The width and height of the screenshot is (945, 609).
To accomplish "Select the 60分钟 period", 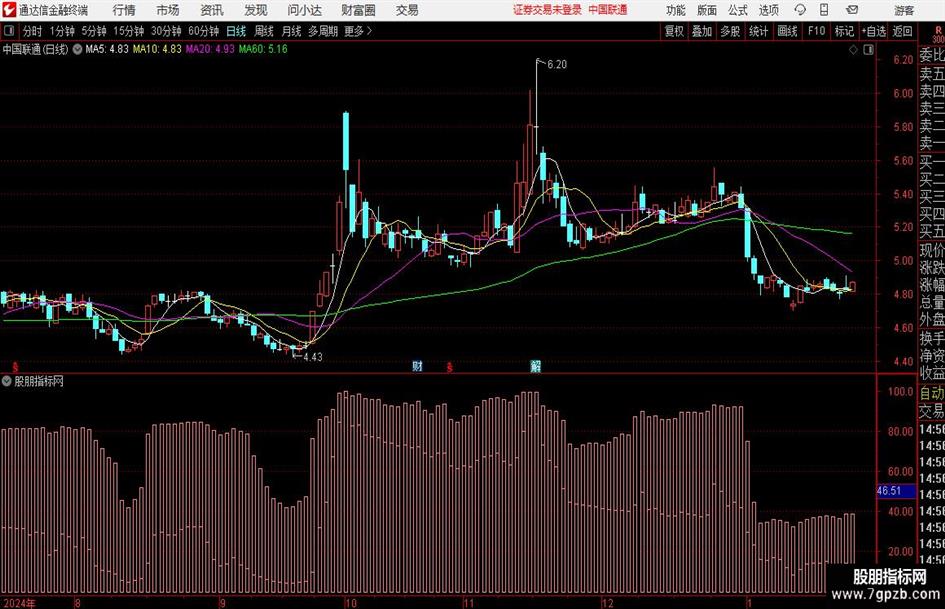I will [203, 31].
